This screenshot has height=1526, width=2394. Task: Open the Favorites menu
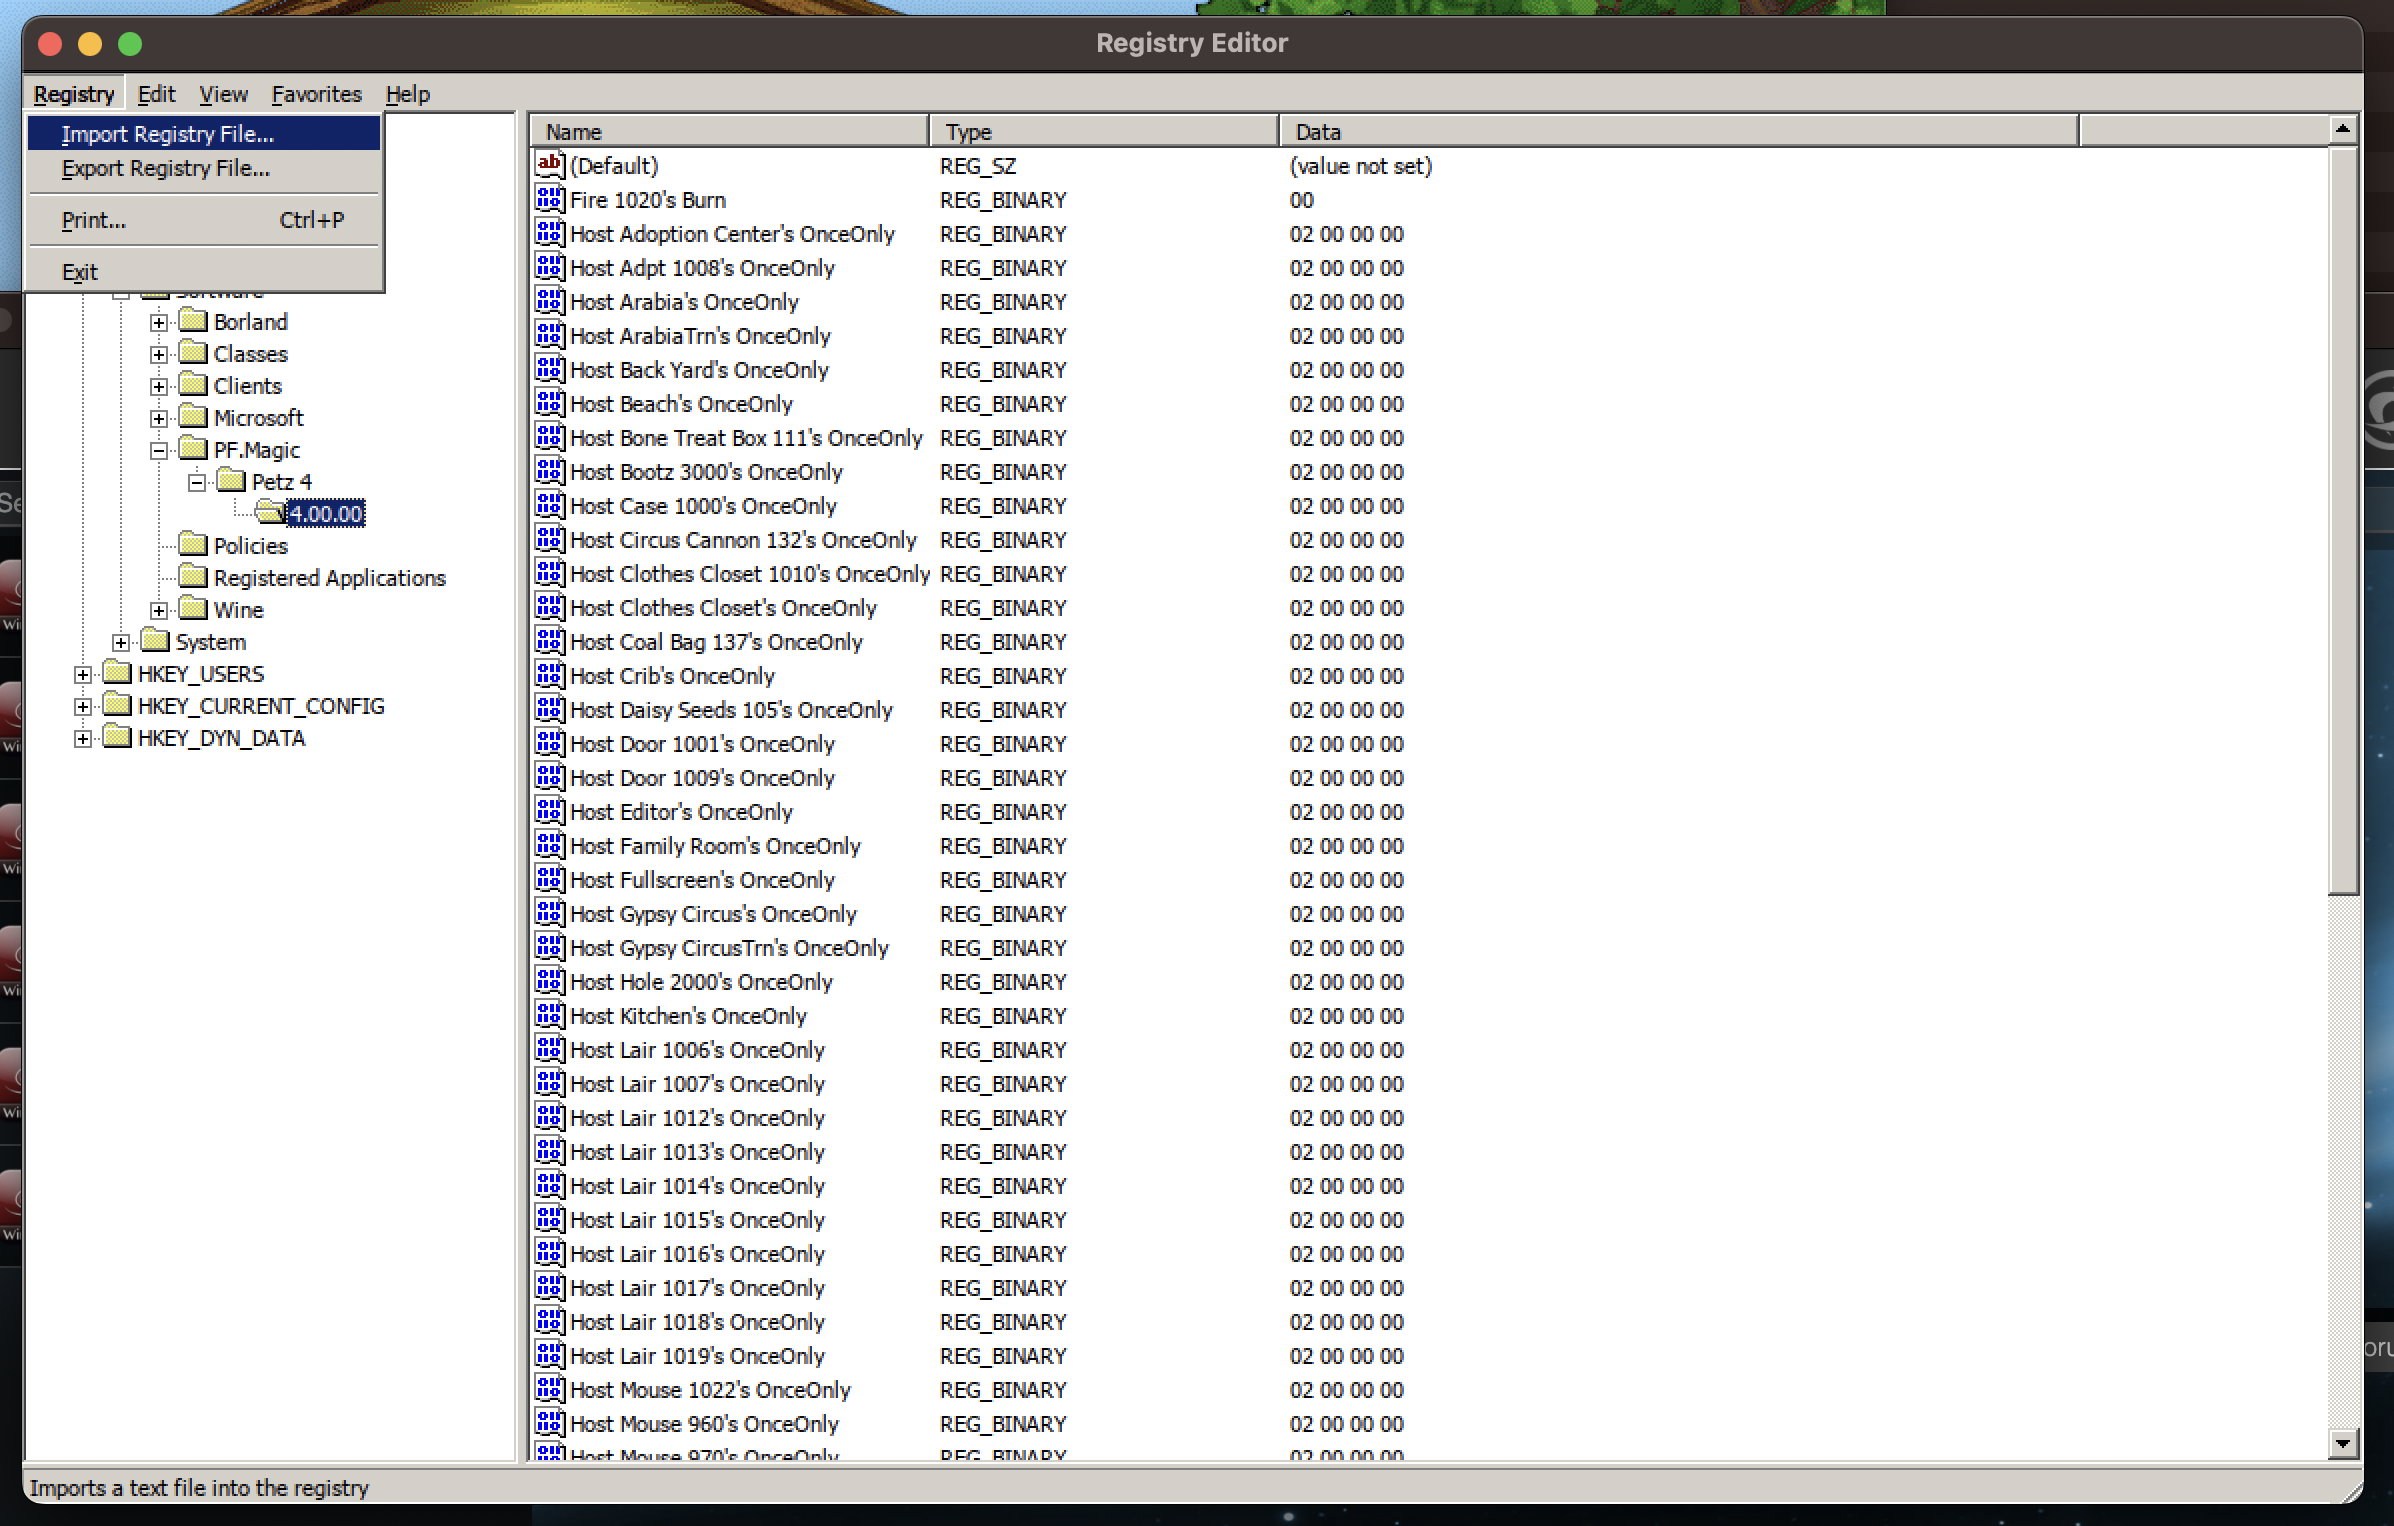[x=316, y=94]
